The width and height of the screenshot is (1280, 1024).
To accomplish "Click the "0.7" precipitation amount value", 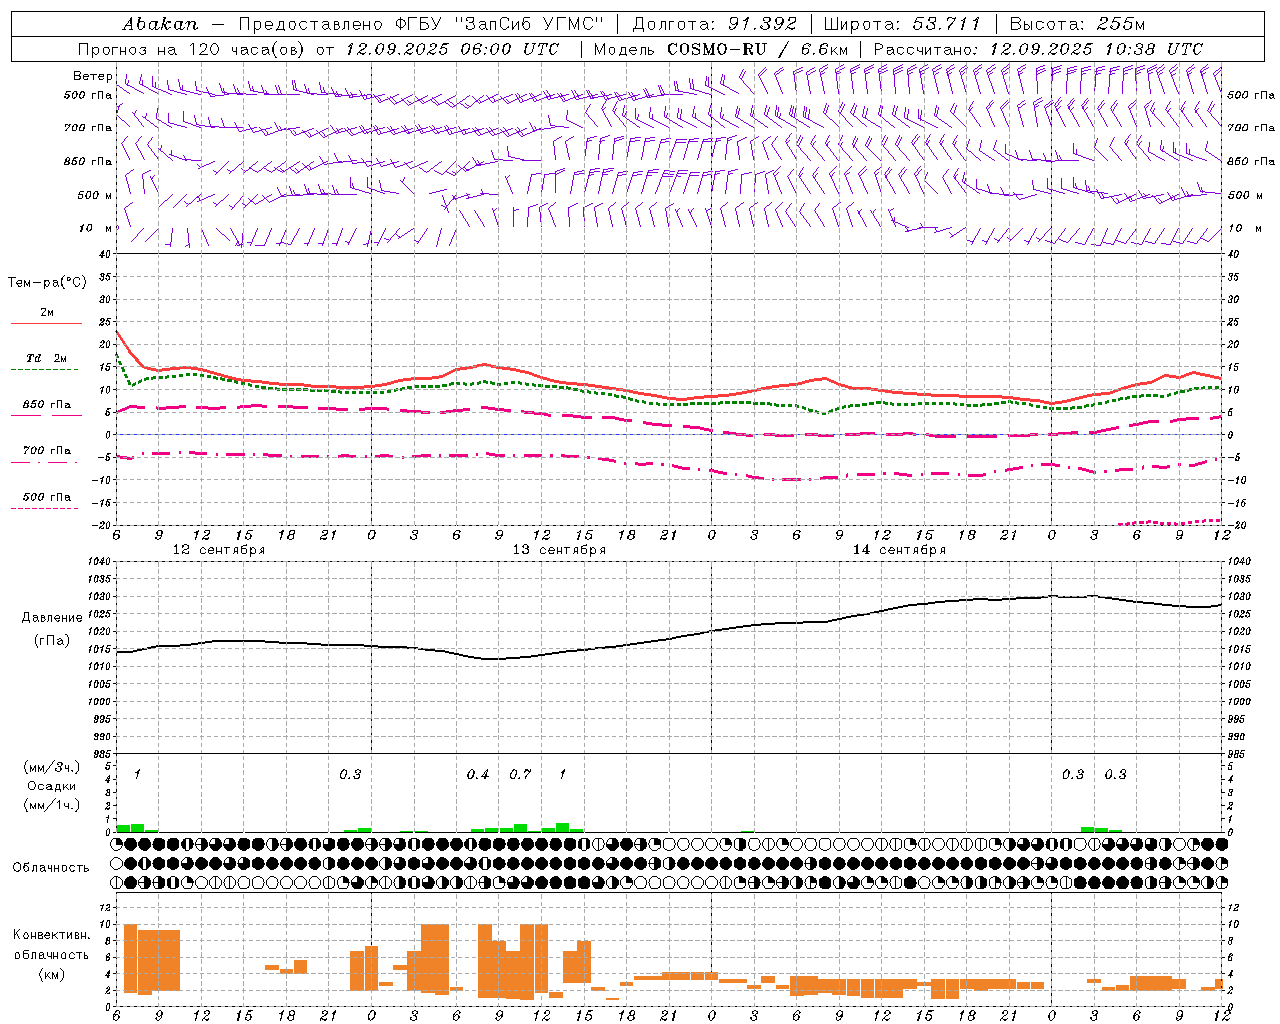I will point(520,775).
